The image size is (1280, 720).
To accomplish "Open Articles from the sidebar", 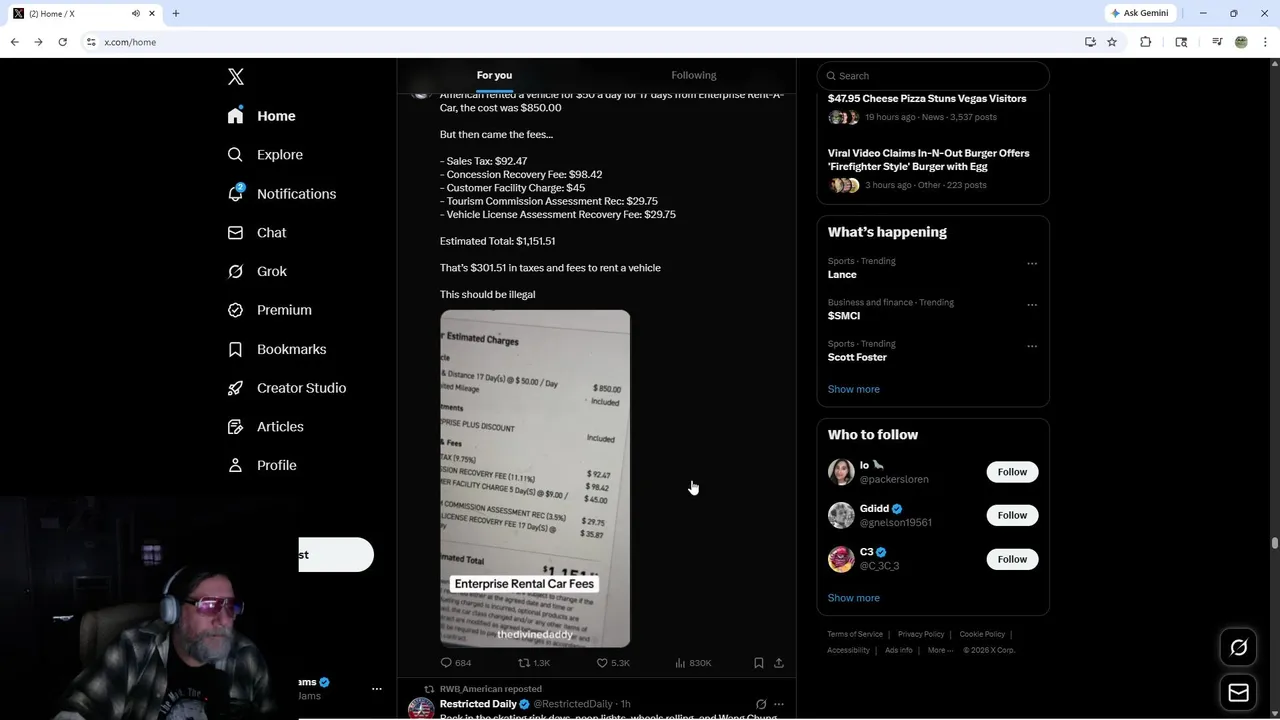I will [266, 426].
